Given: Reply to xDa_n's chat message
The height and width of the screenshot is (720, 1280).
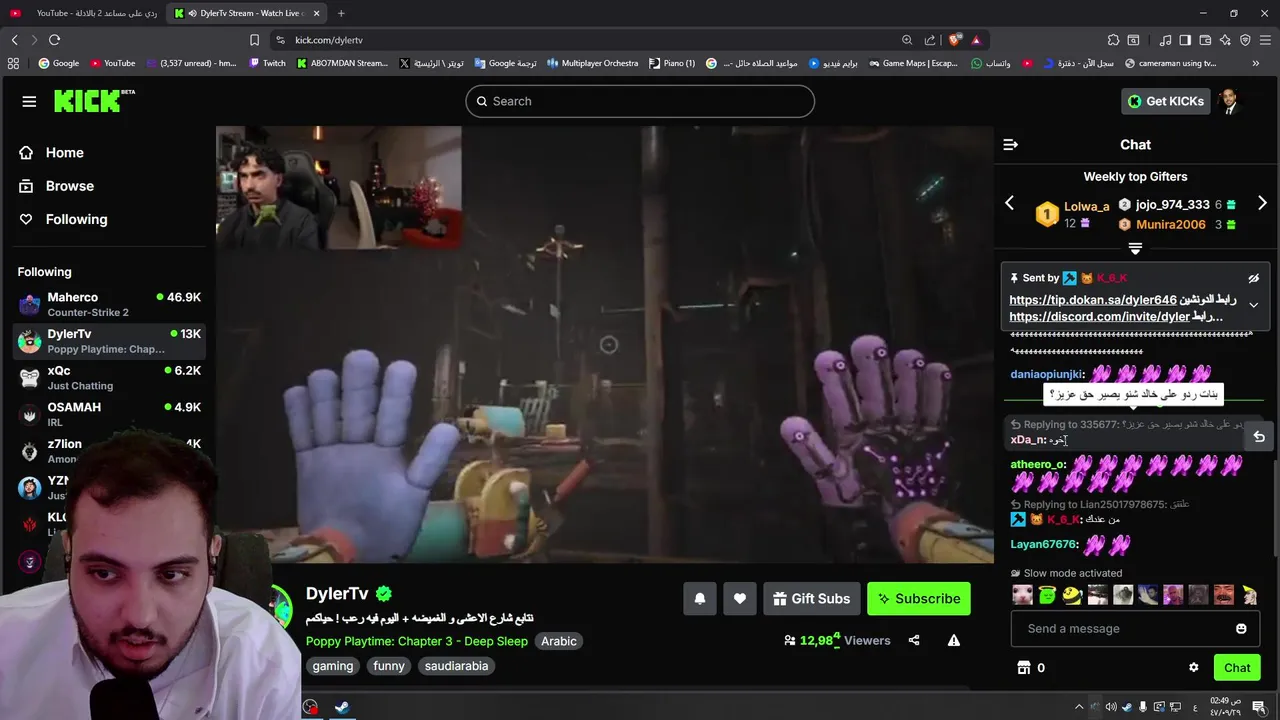Looking at the screenshot, I should tap(1259, 437).
